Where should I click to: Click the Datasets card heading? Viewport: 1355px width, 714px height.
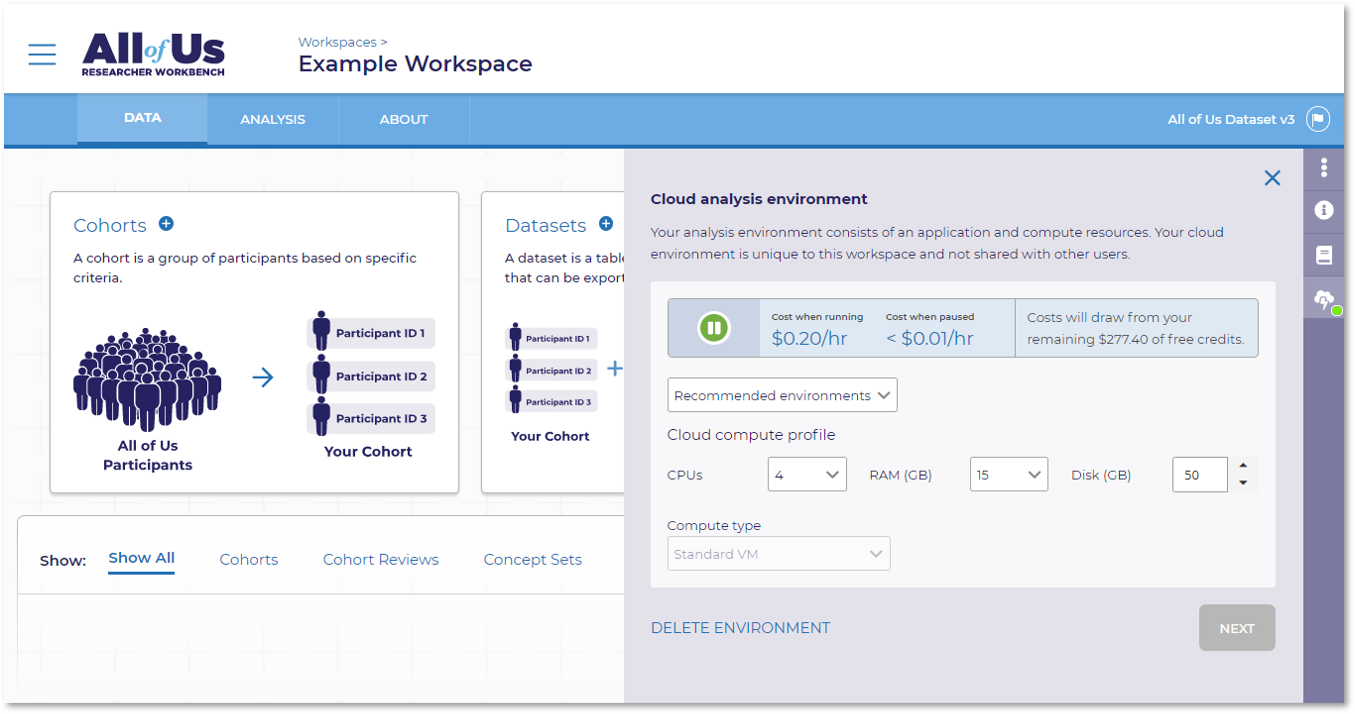click(x=546, y=226)
